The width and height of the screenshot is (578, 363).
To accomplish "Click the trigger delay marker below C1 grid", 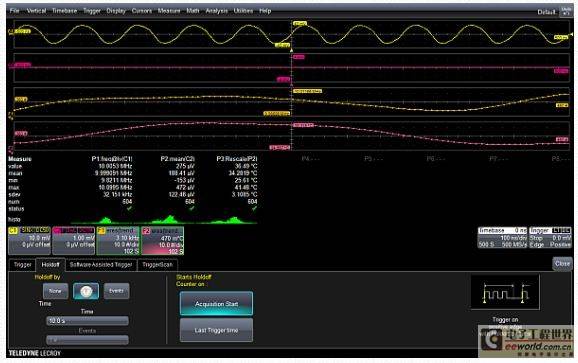I will pyautogui.click(x=292, y=50).
